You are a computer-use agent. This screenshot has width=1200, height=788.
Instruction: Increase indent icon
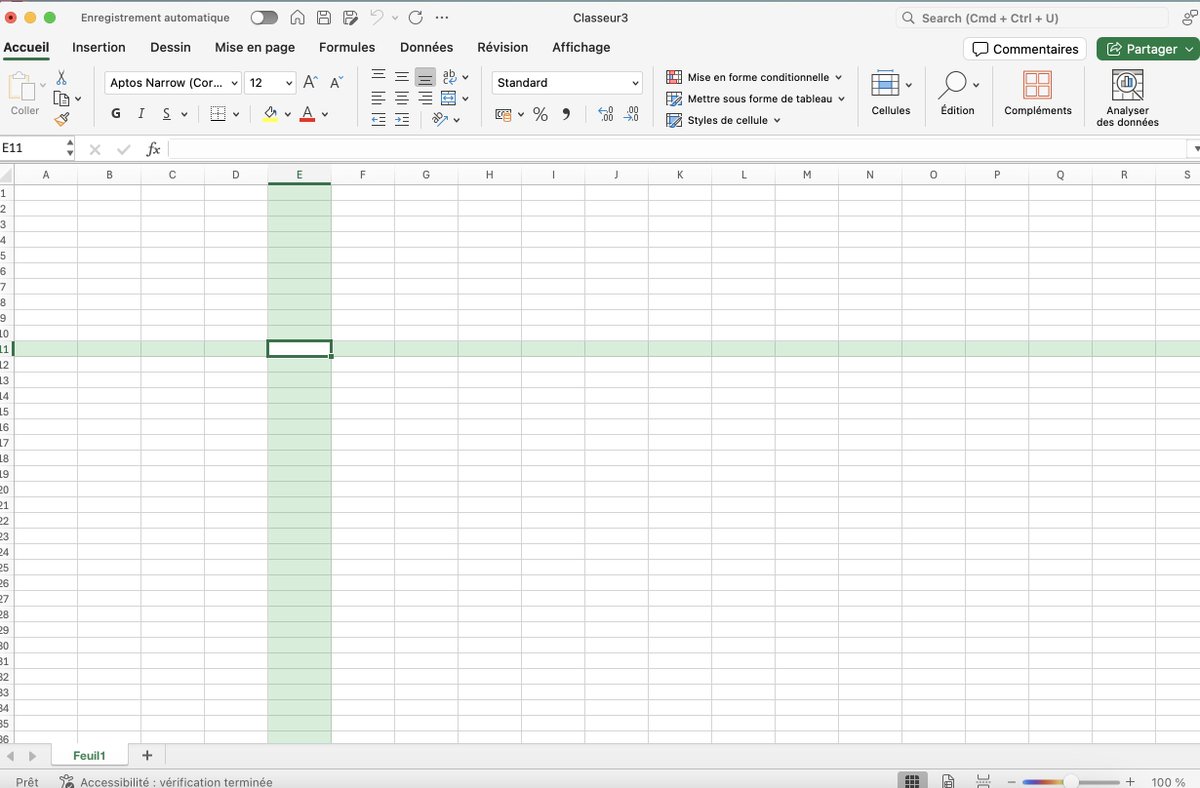[401, 119]
